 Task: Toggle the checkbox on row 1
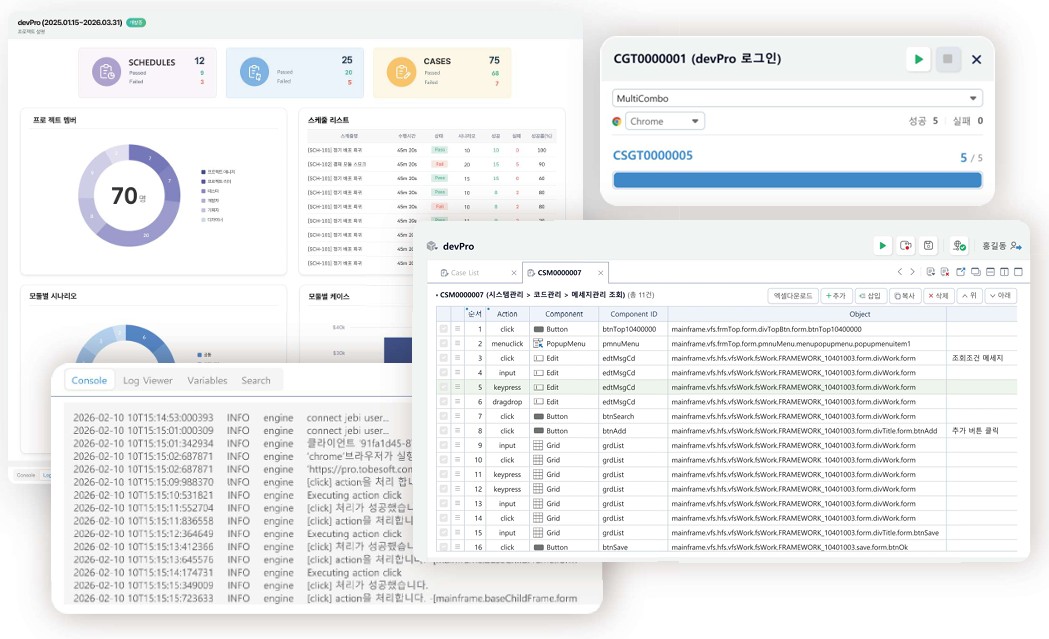click(x=443, y=329)
